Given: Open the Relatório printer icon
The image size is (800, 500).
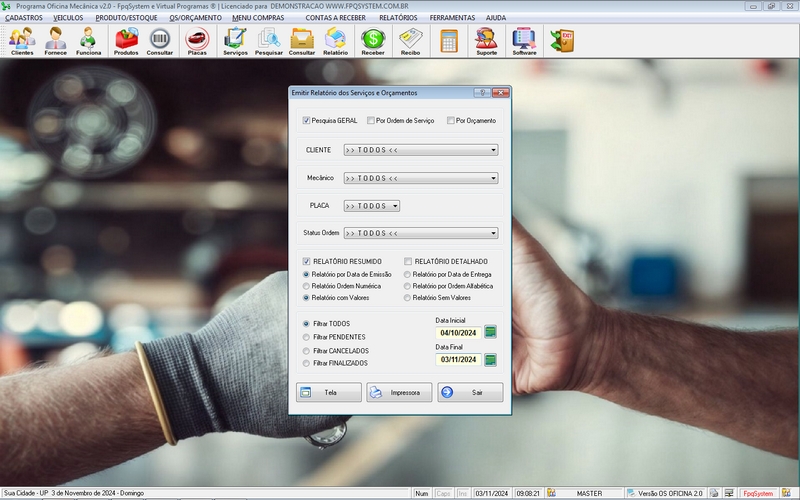Looking at the screenshot, I should tap(335, 41).
